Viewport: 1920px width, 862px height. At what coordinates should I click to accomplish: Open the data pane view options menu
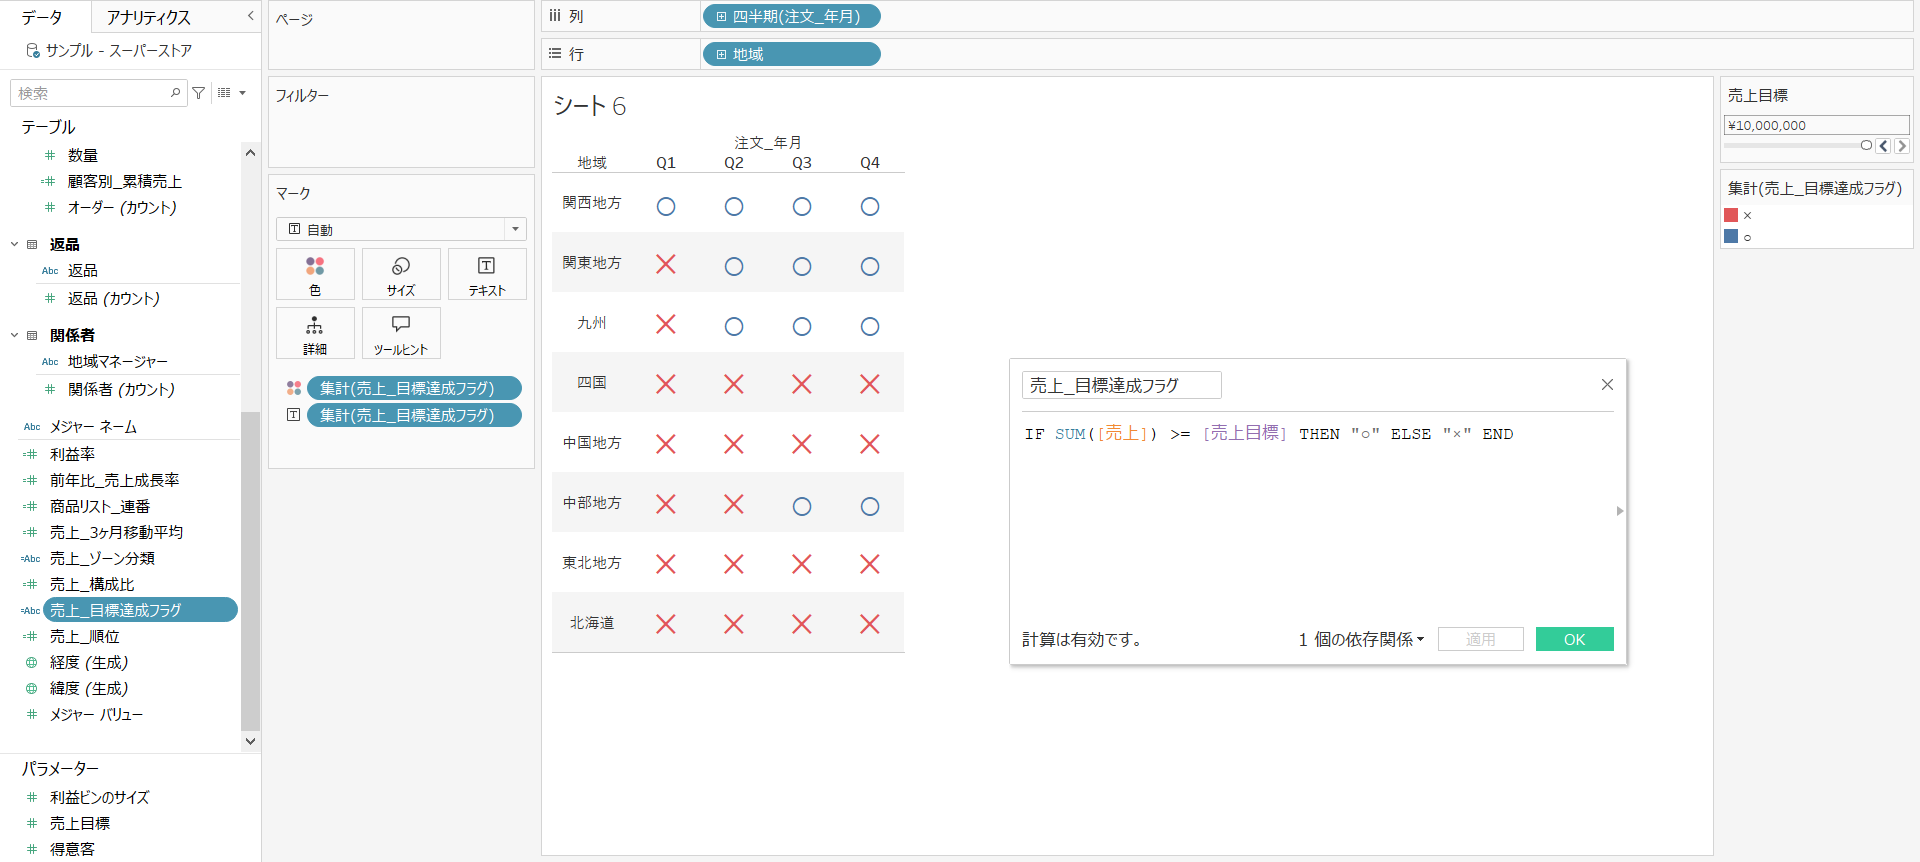tap(231, 93)
